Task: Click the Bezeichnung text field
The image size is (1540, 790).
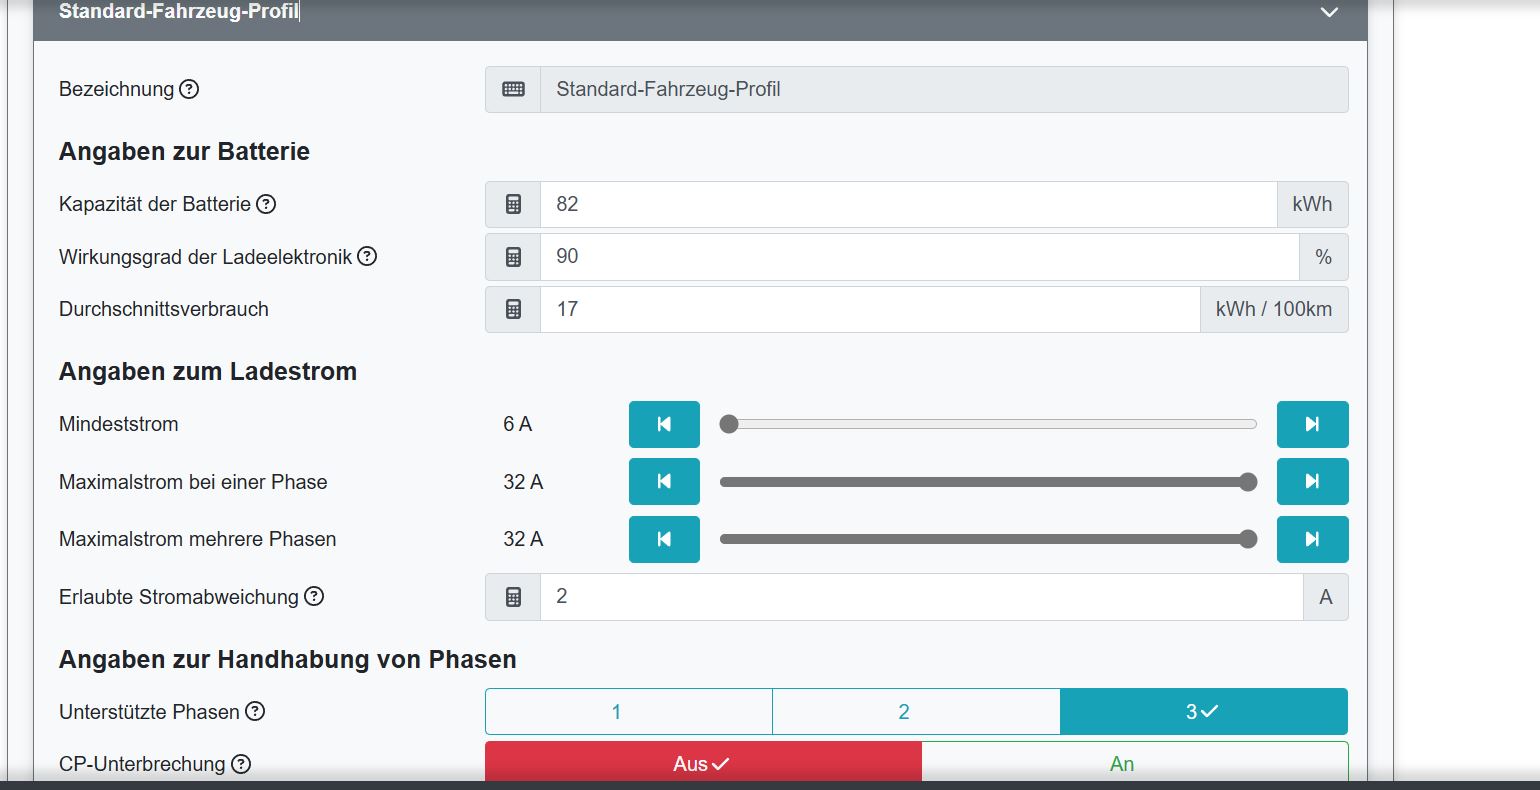Action: [x=944, y=89]
